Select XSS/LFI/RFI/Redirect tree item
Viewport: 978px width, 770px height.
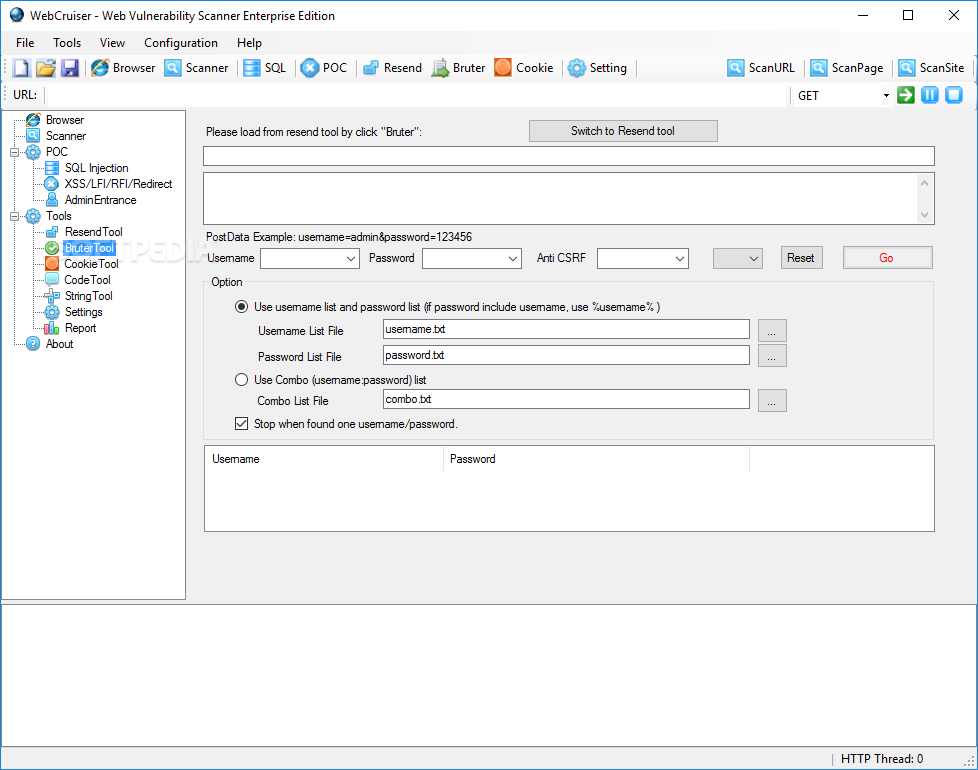pos(118,184)
